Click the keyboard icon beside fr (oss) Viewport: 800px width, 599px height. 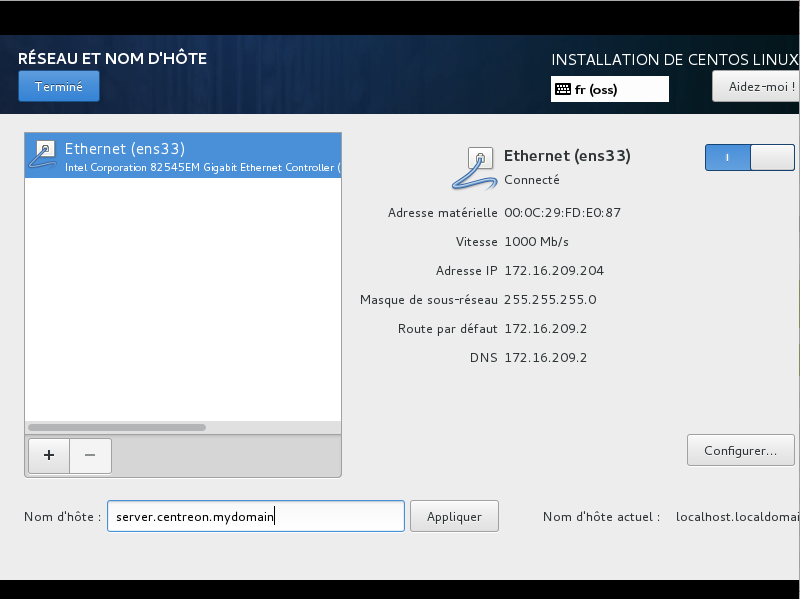[x=563, y=89]
